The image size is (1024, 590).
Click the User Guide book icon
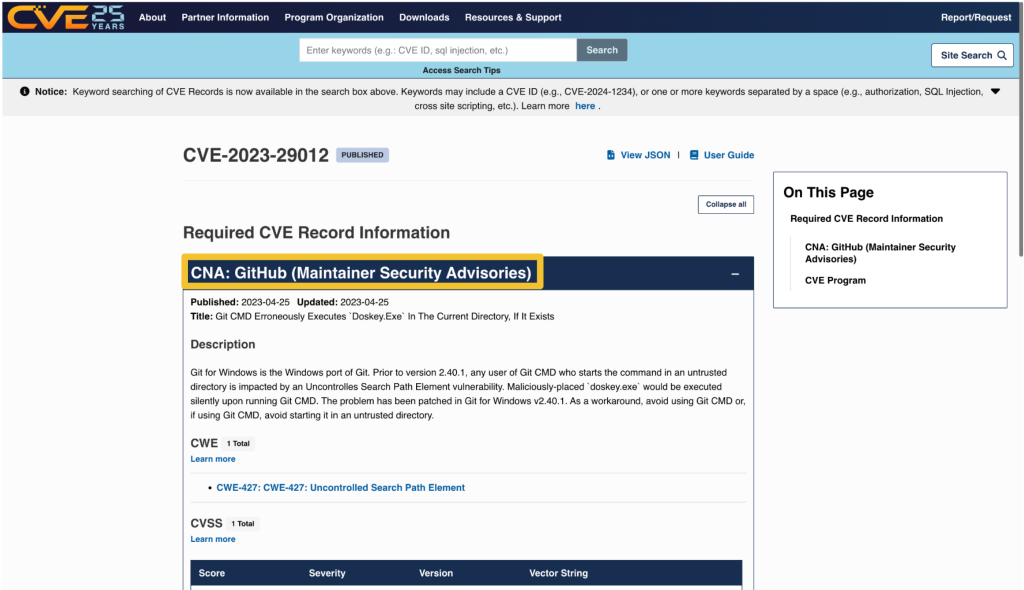coord(694,155)
